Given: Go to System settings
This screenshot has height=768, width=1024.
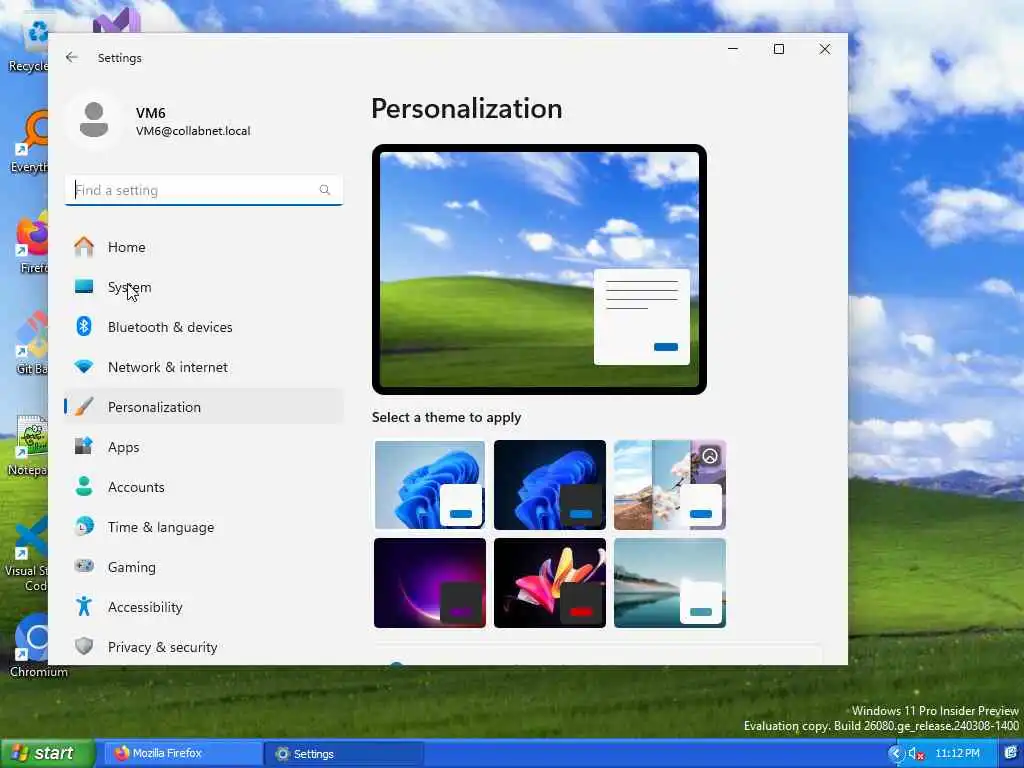Looking at the screenshot, I should (x=203, y=287).
